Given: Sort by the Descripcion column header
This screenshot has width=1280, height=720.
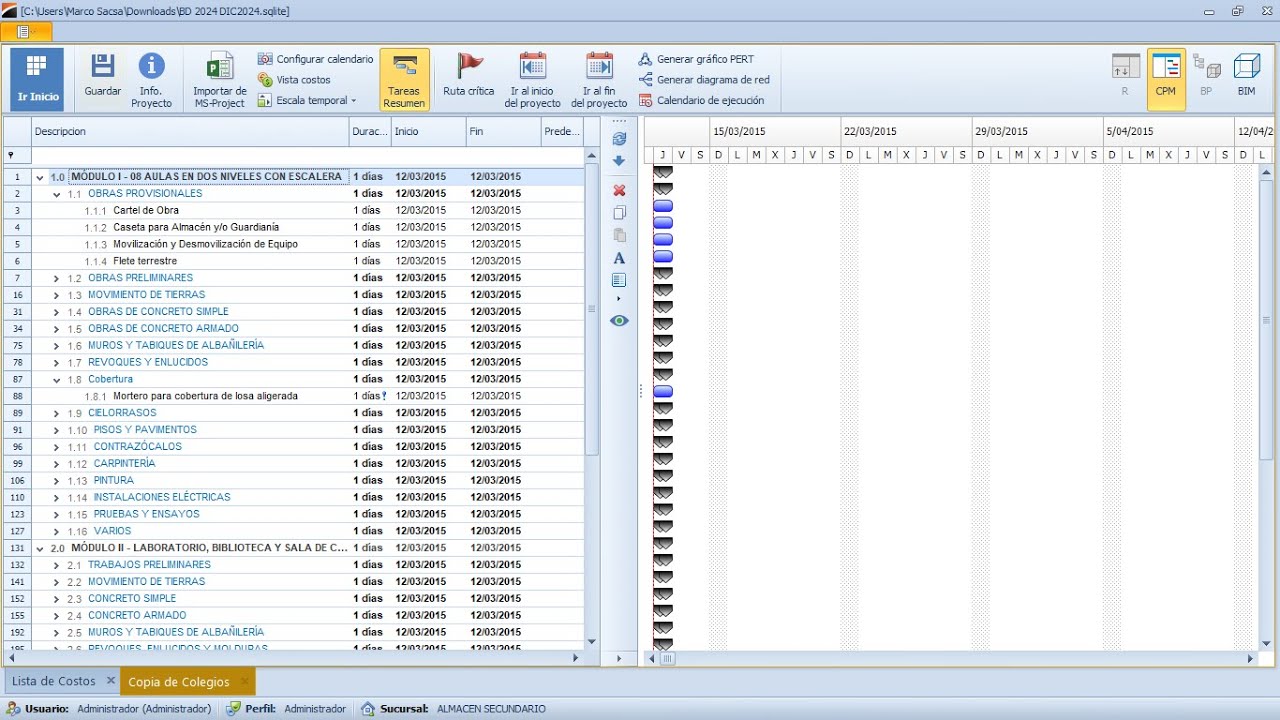Looking at the screenshot, I should [190, 131].
